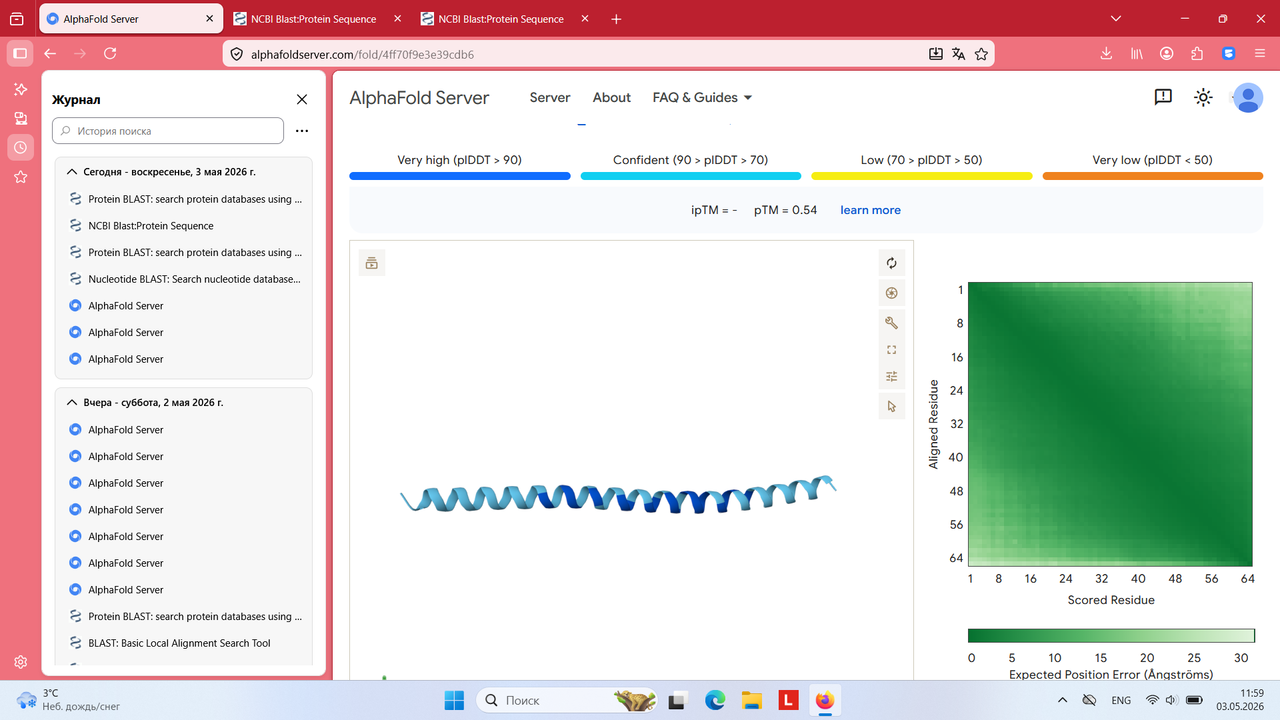
Task: Open the BLAST: Basic Local Alignment Search Tool entry
Action: tap(185, 643)
